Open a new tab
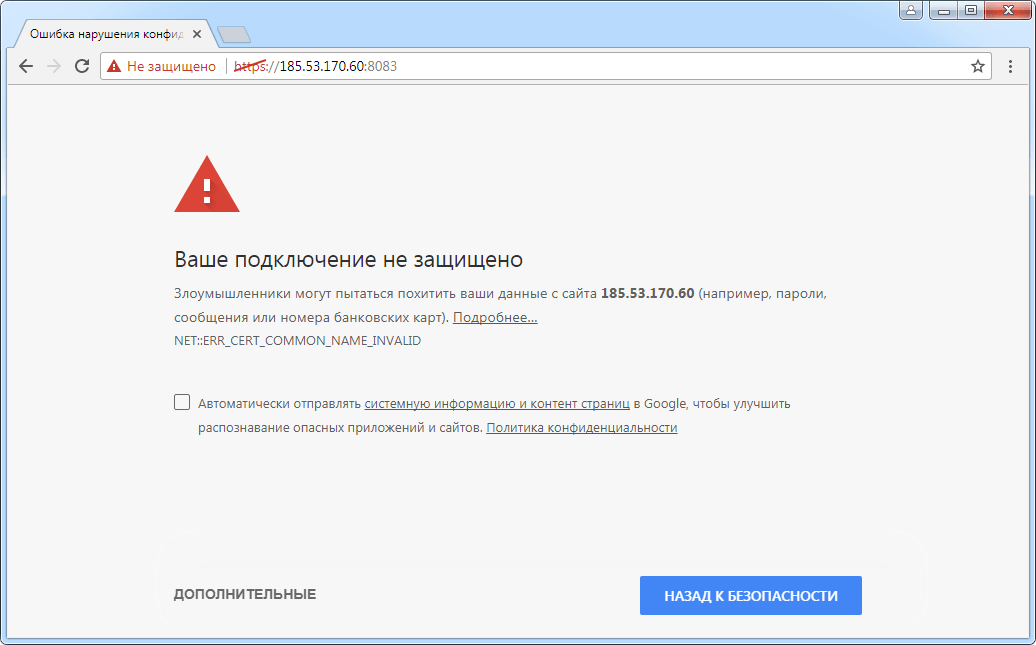This screenshot has width=1036, height=645. (234, 34)
